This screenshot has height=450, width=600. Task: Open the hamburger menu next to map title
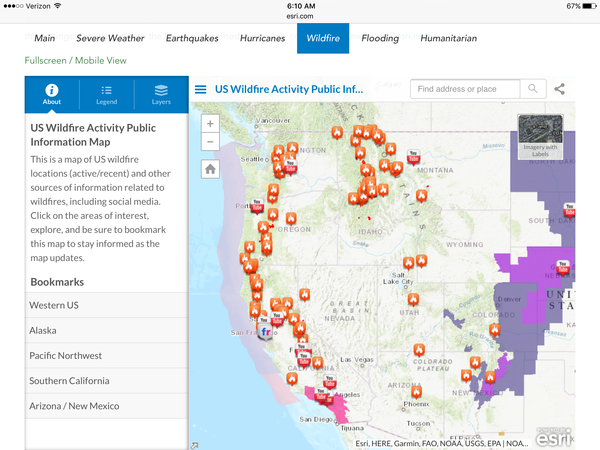point(201,89)
